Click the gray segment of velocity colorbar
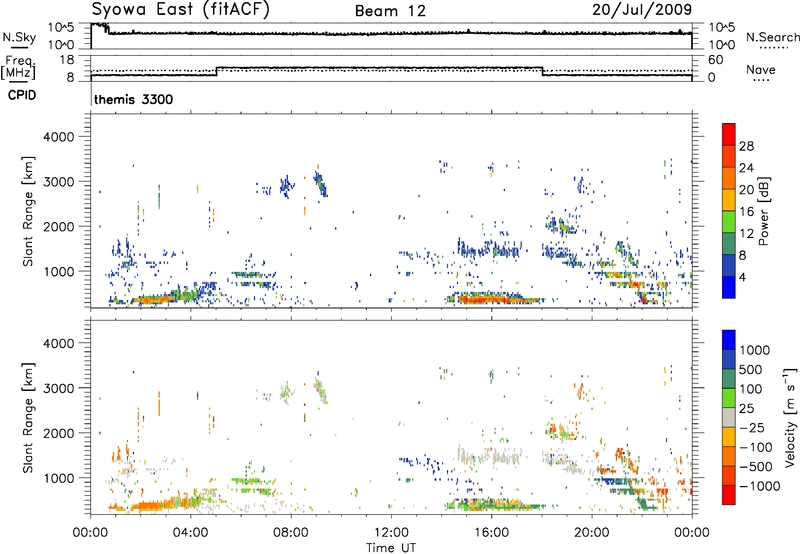This screenshot has width=800, height=554. coord(729,417)
